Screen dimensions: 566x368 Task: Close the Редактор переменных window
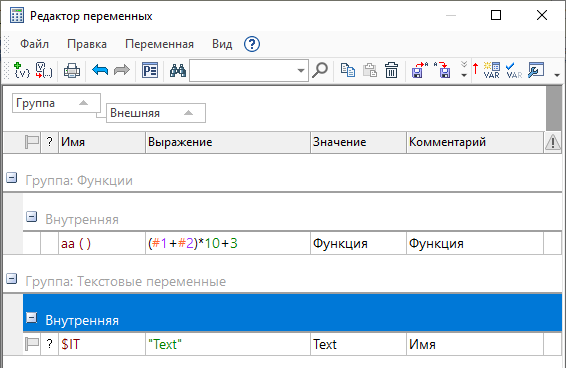pyautogui.click(x=542, y=15)
